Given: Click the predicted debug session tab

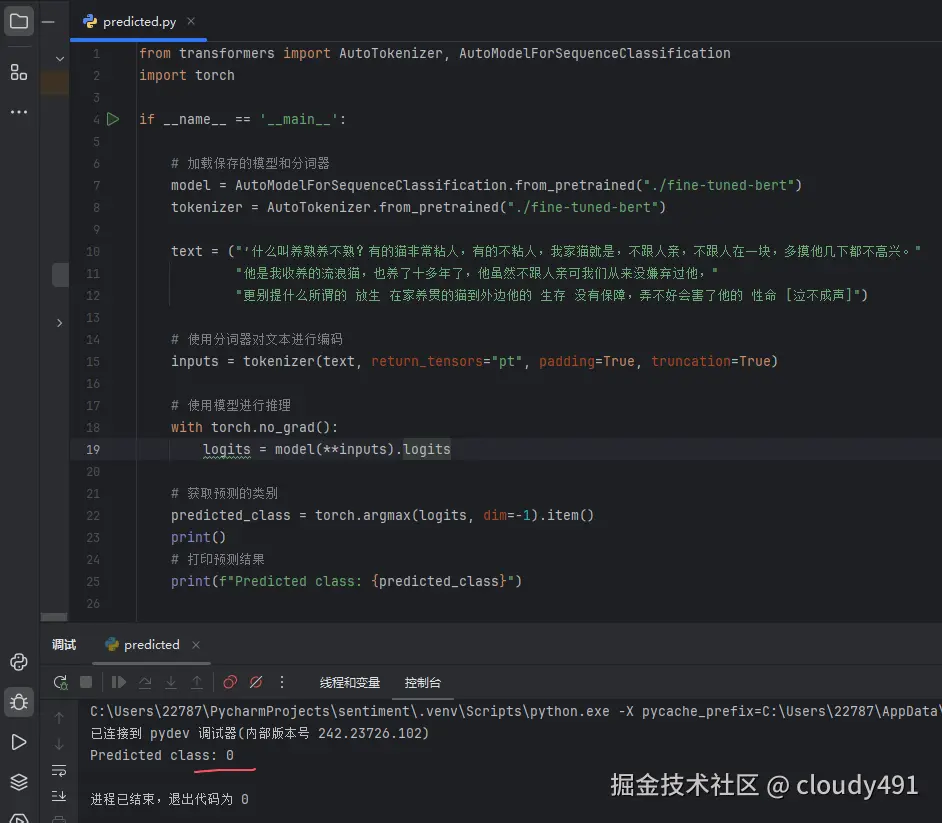Looking at the screenshot, I should pyautogui.click(x=150, y=644).
